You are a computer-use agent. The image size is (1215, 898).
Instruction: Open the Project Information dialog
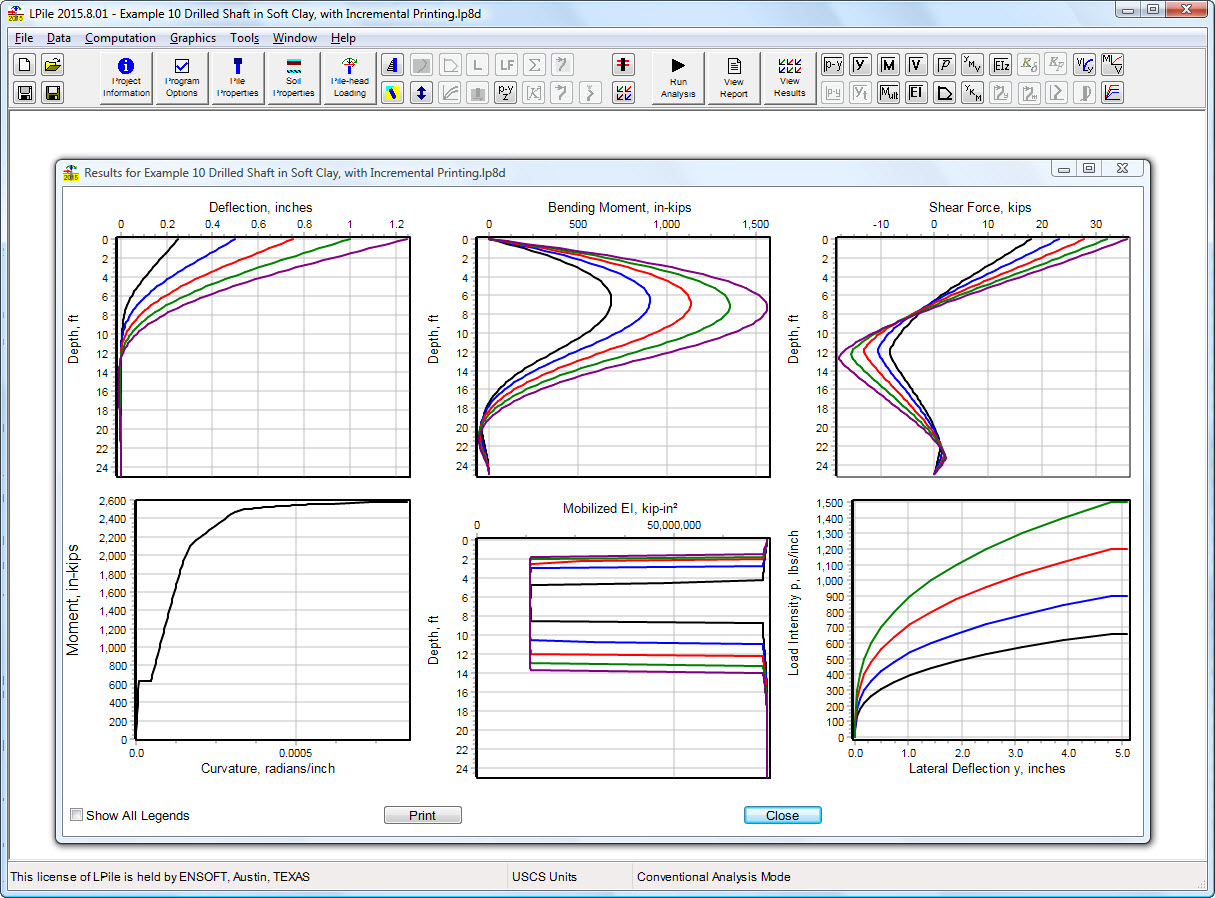[x=126, y=78]
